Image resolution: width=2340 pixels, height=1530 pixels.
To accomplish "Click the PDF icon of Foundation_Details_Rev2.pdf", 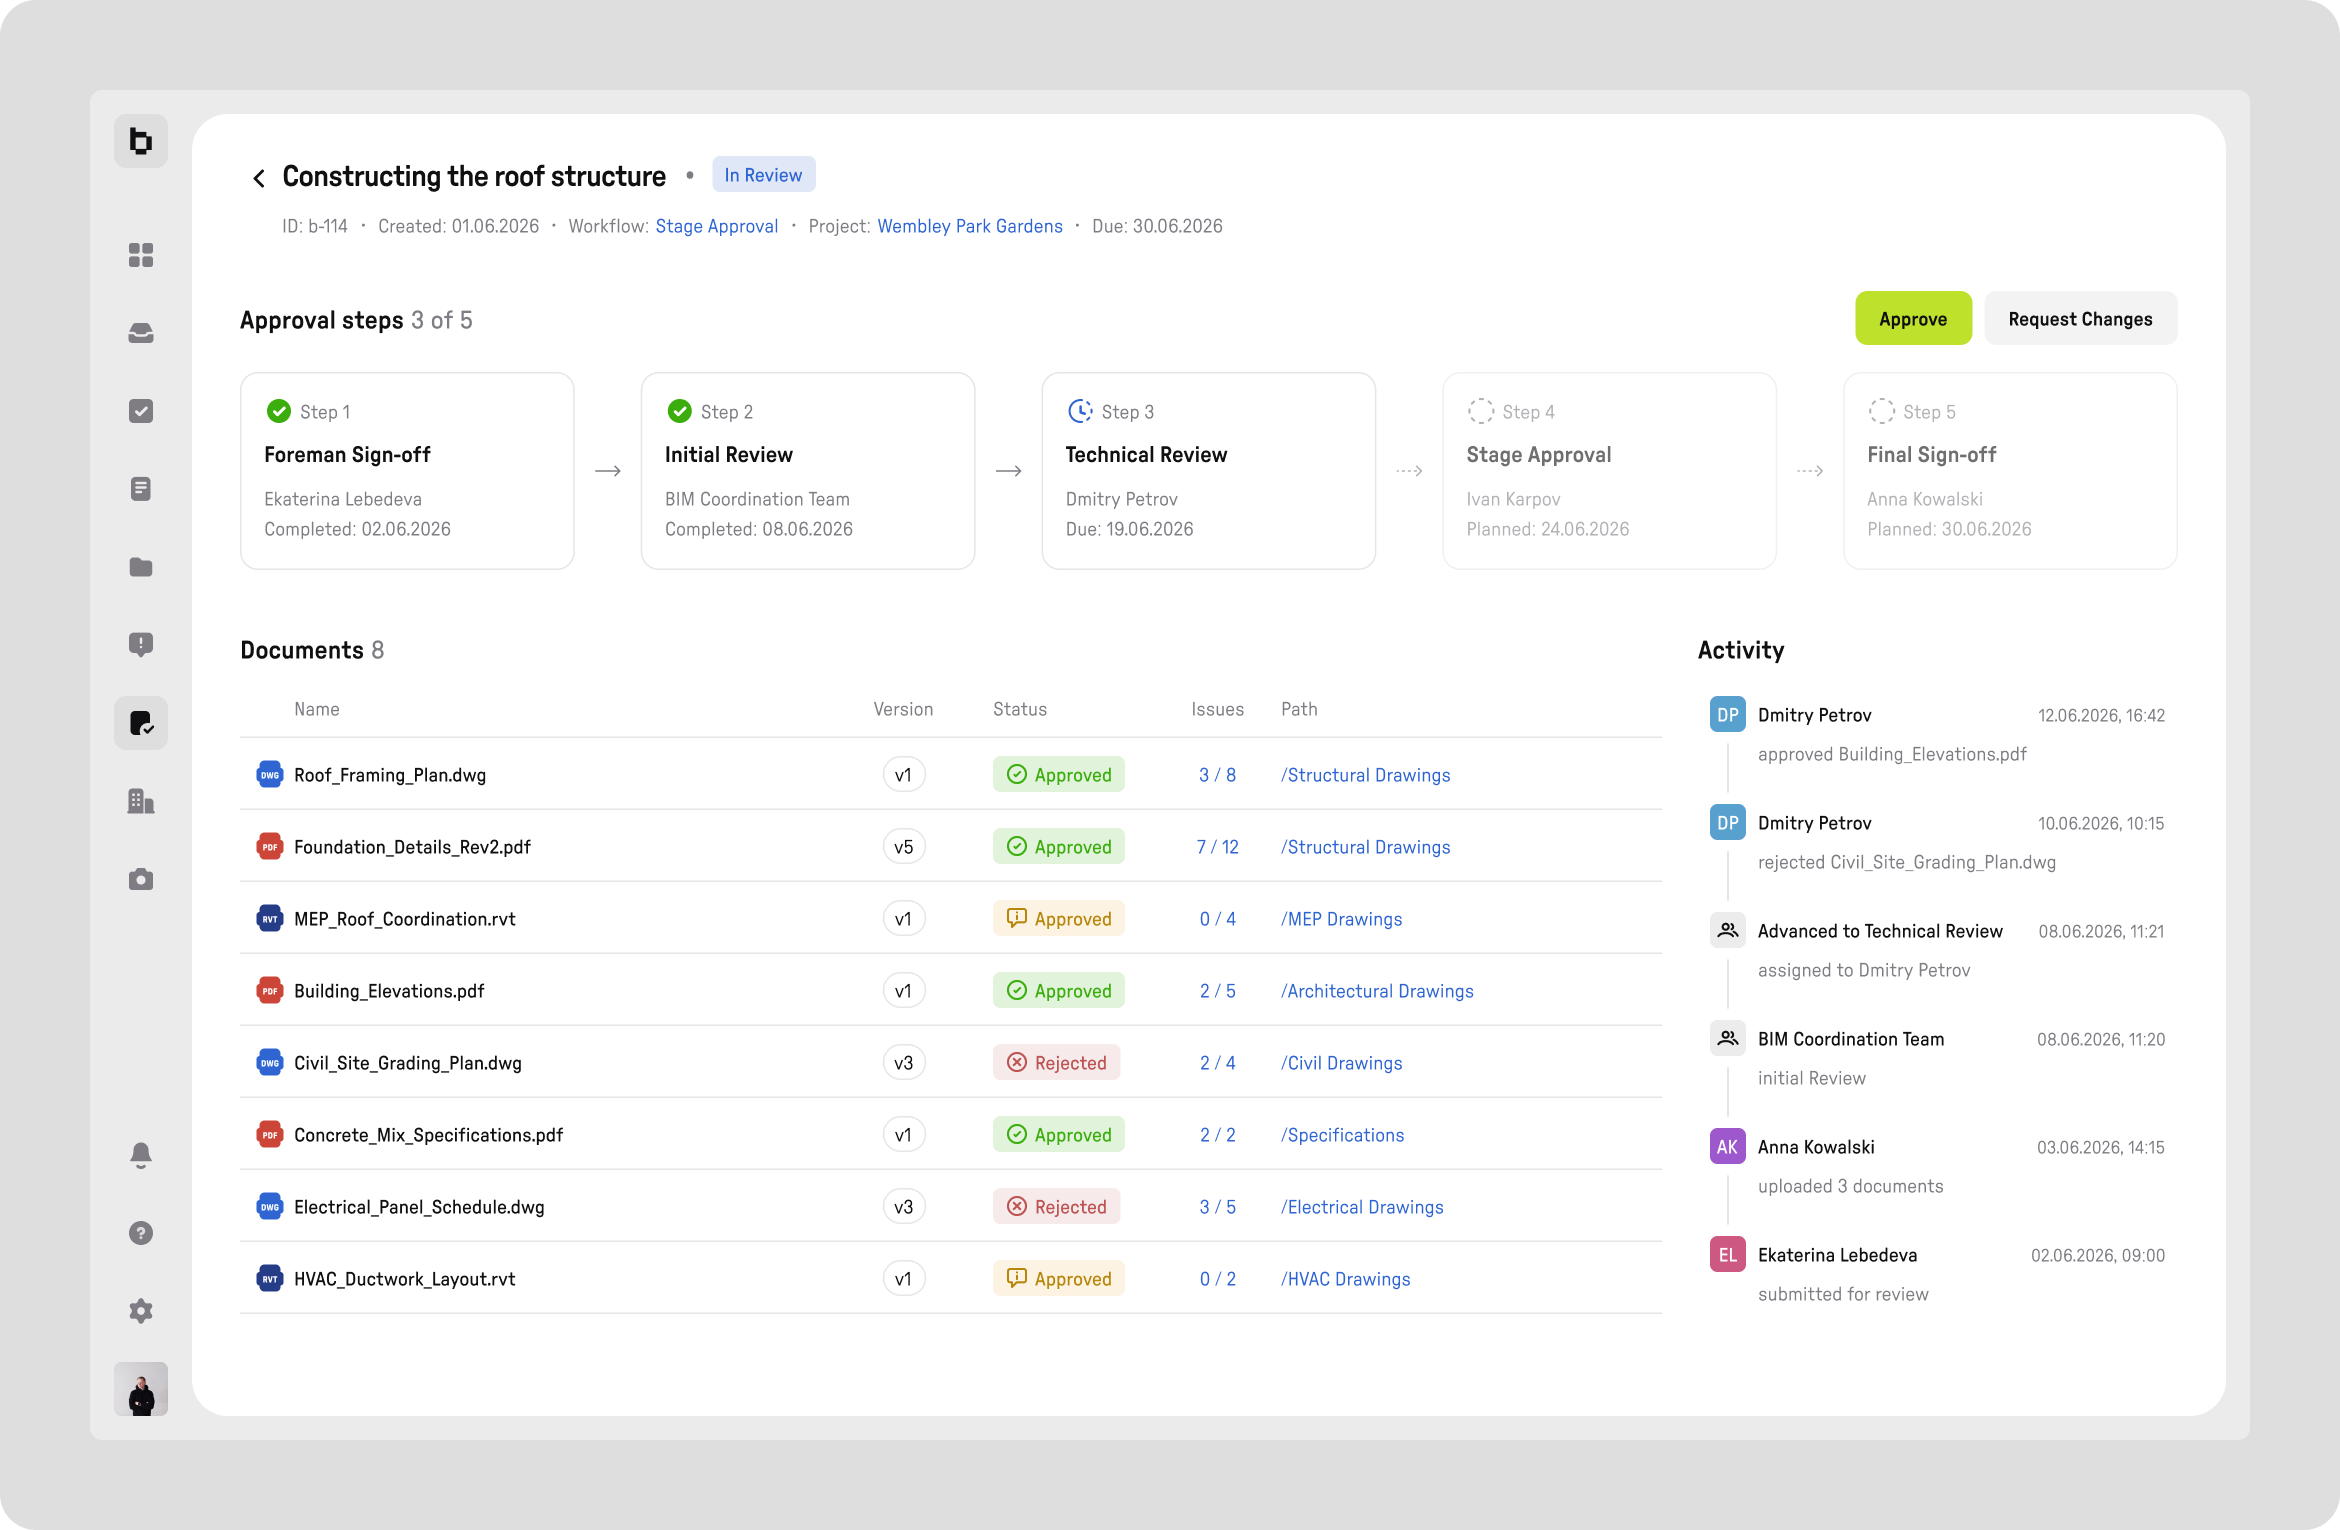I will [x=270, y=847].
